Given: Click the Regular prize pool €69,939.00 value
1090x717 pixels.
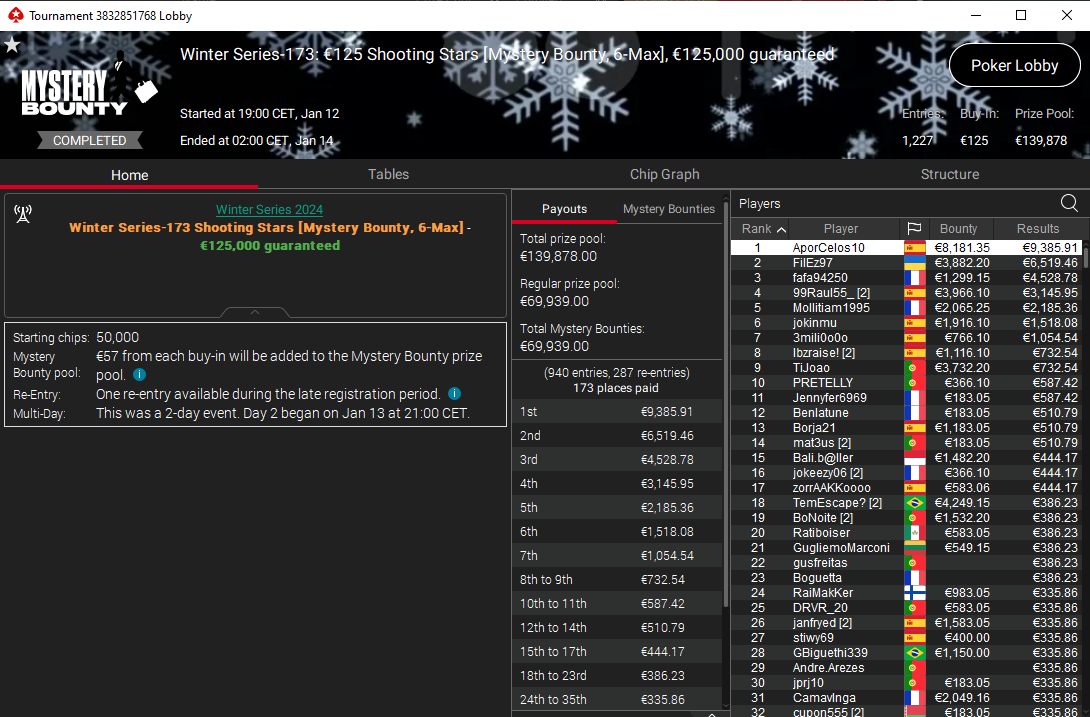Looking at the screenshot, I should click(x=554, y=302).
